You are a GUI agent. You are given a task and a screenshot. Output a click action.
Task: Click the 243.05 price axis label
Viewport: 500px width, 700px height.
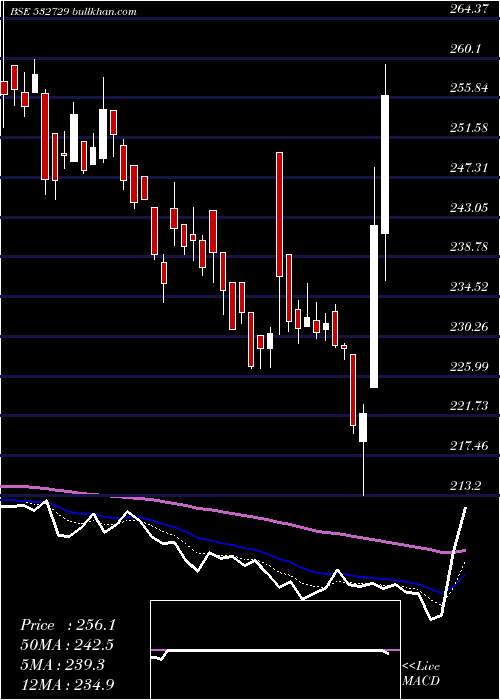469,208
